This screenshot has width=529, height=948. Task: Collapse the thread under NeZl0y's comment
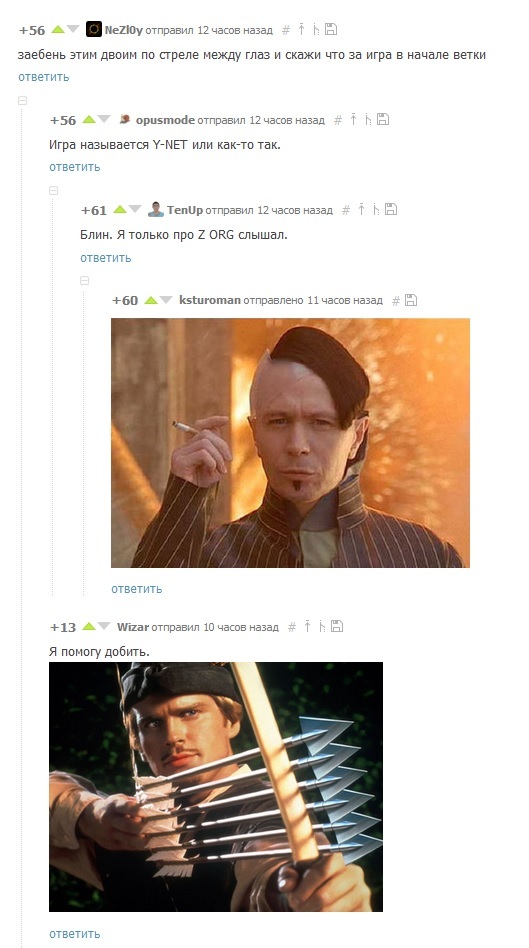[22, 101]
